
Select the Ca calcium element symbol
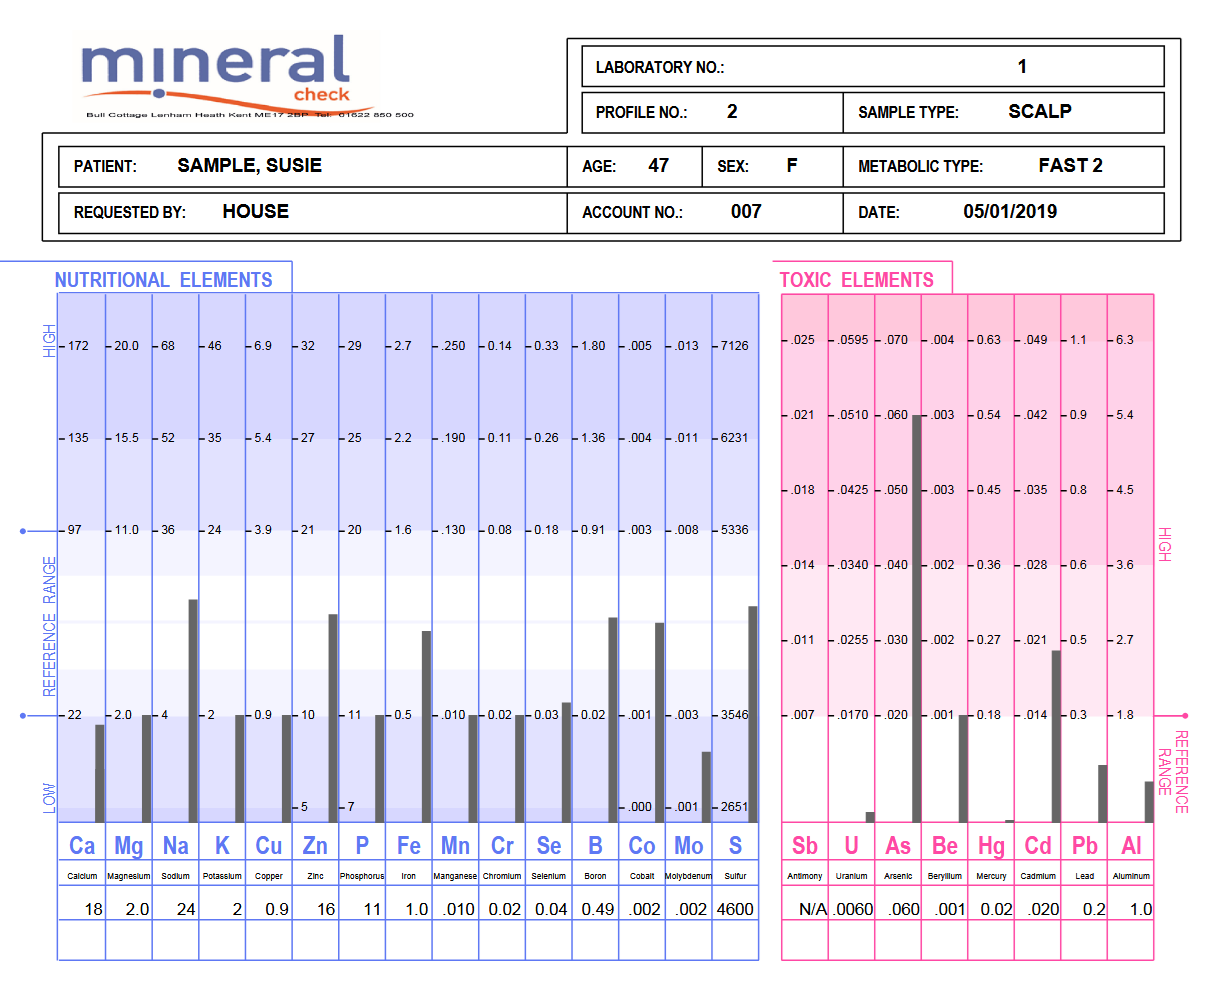(81, 845)
